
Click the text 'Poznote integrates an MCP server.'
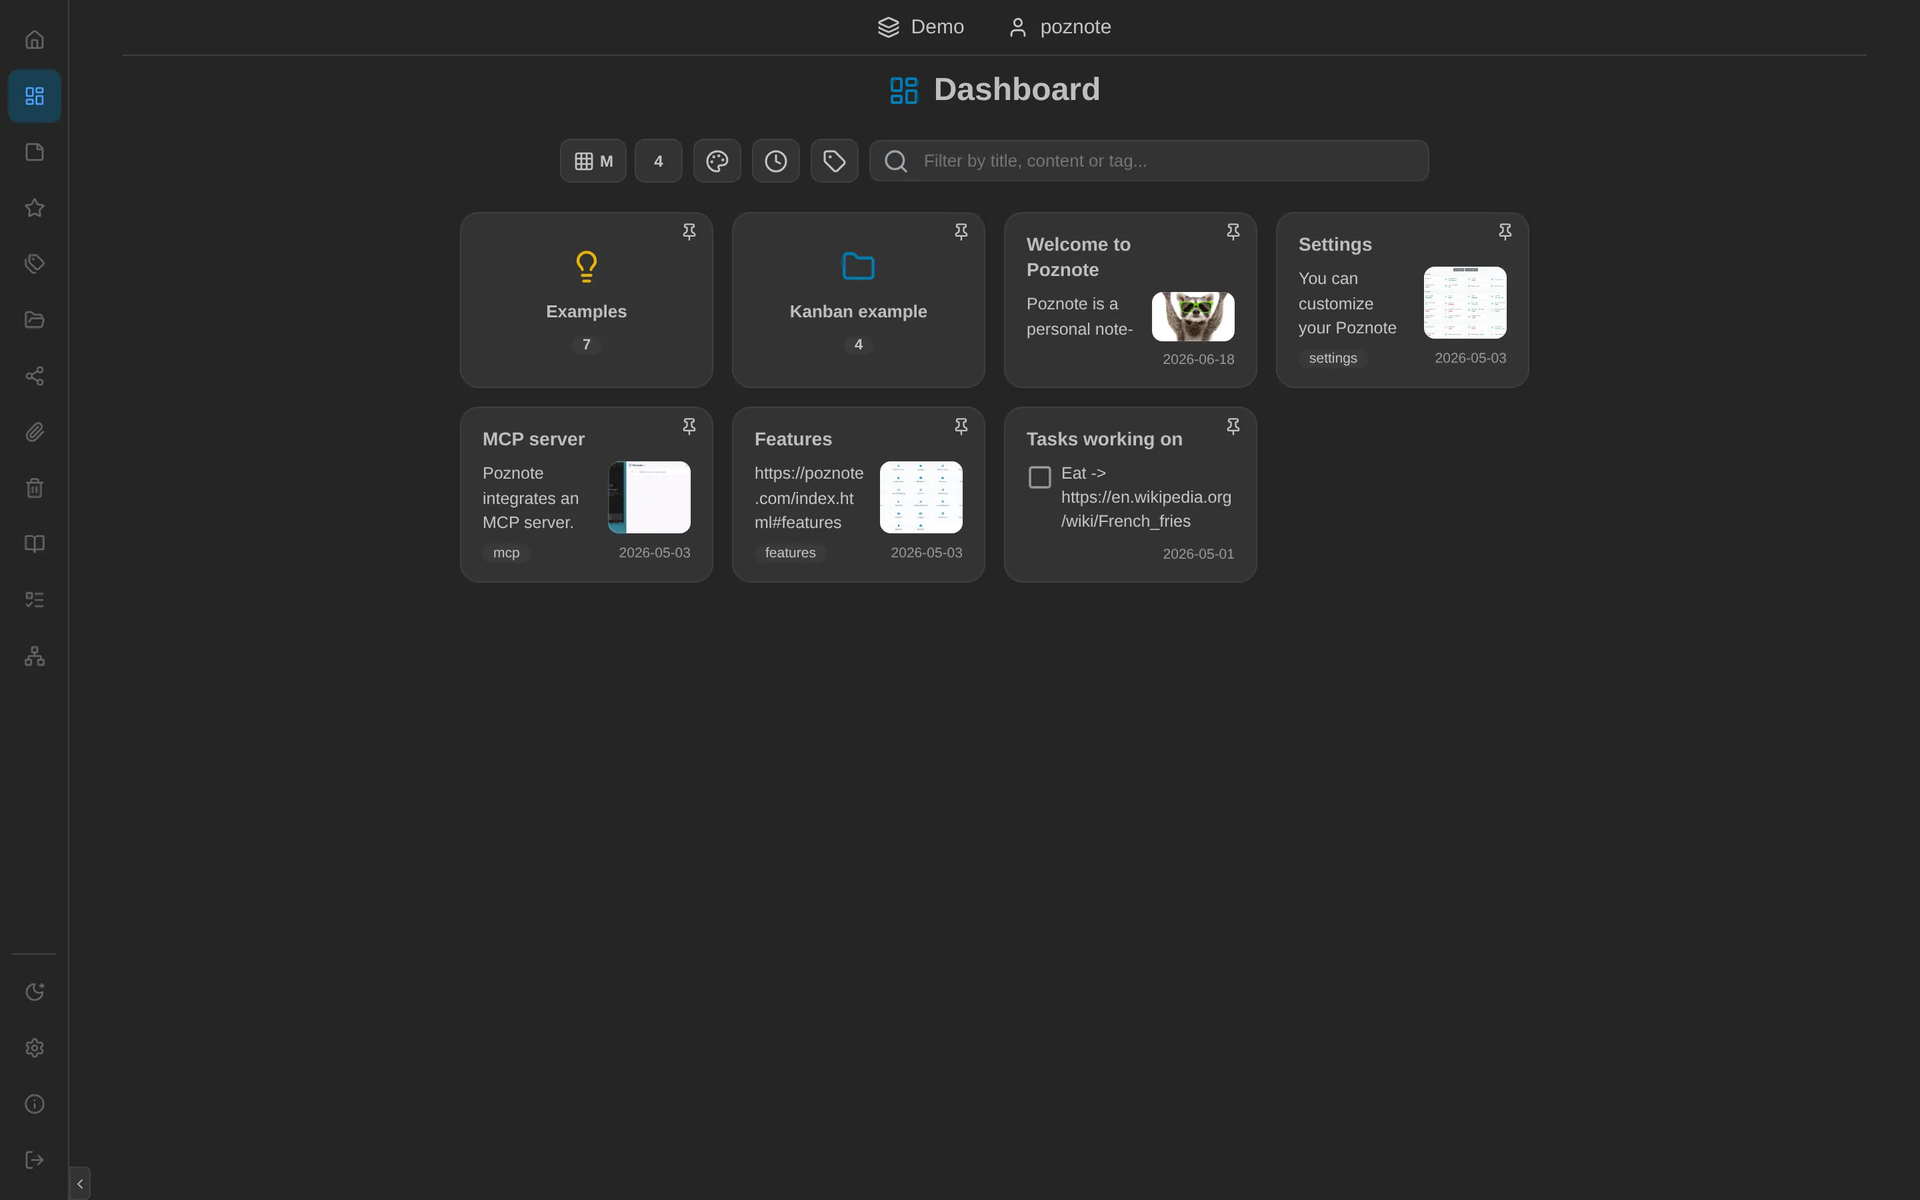[530, 498]
